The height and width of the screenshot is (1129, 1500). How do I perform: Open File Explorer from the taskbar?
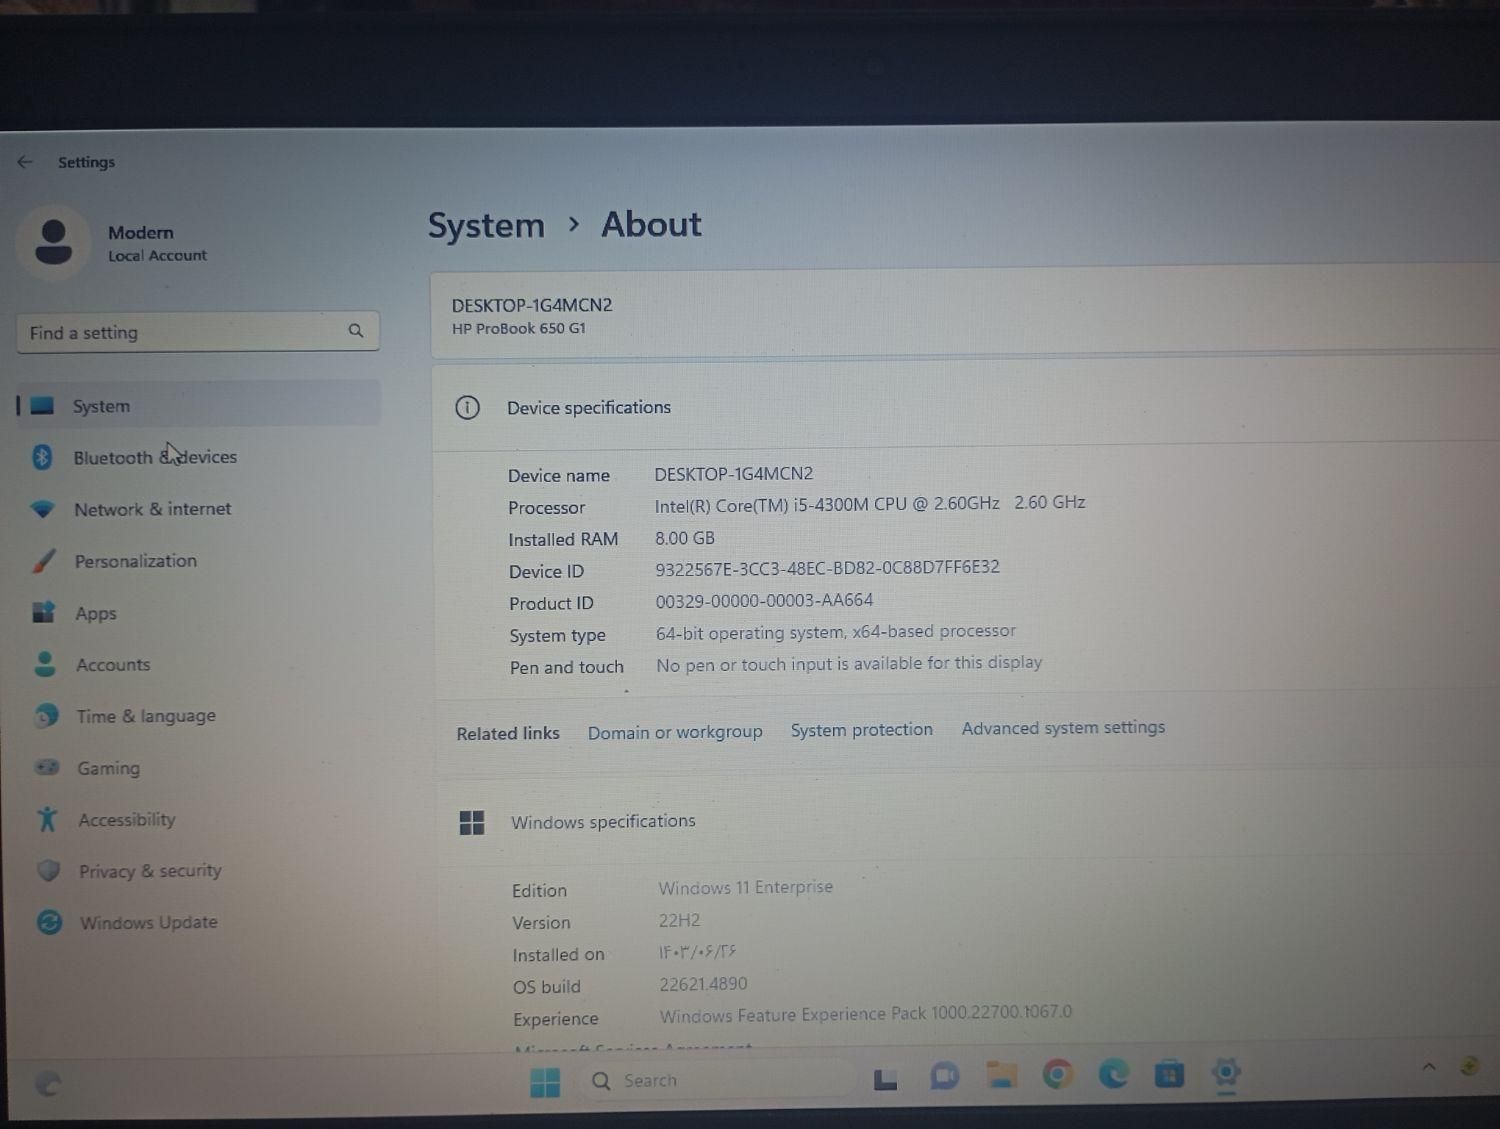pos(1001,1075)
